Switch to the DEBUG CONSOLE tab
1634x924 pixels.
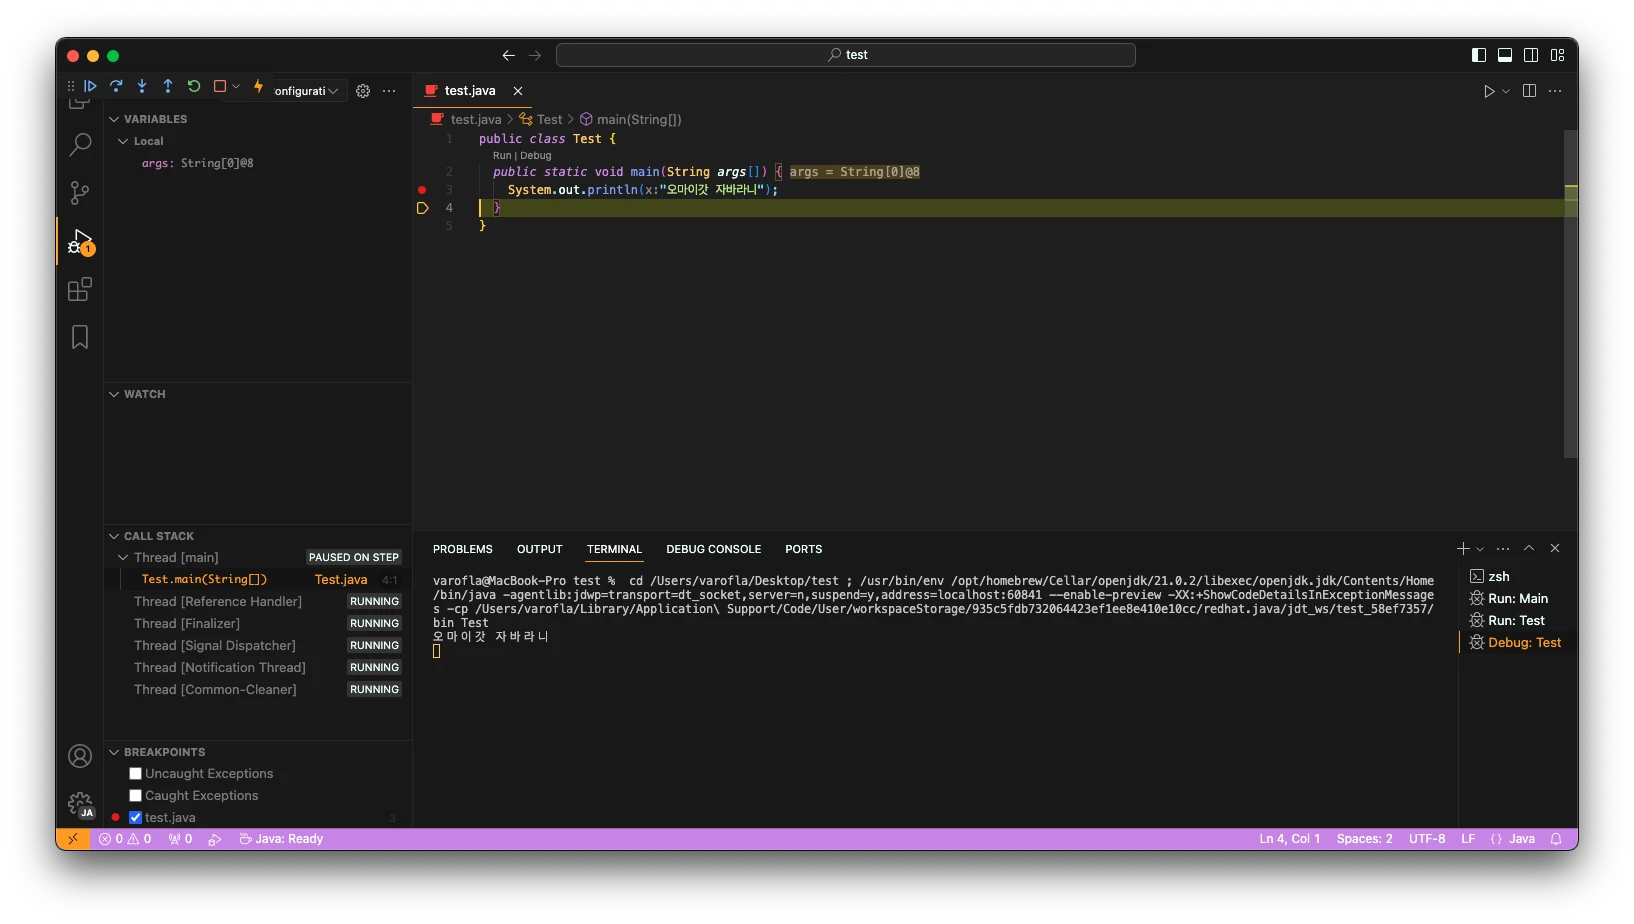pyautogui.click(x=713, y=550)
